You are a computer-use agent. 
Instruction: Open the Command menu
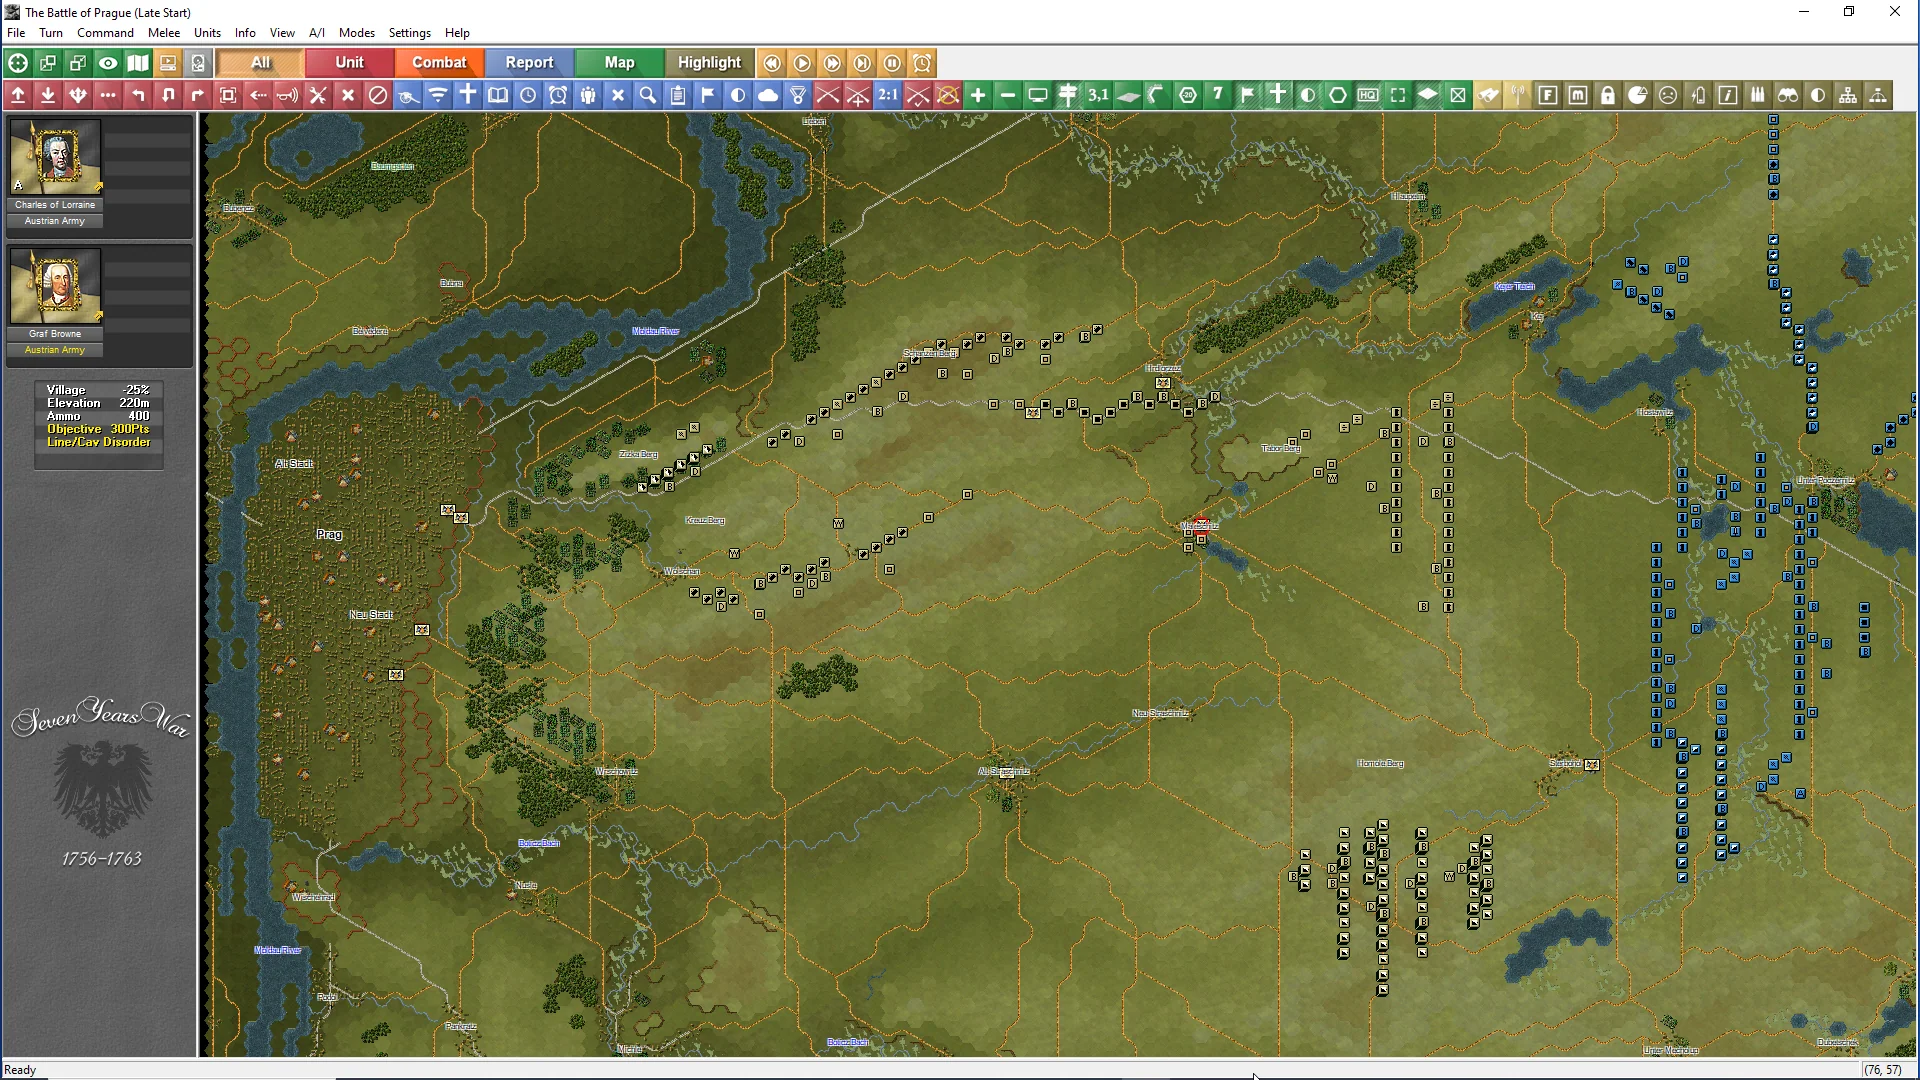[x=105, y=33]
